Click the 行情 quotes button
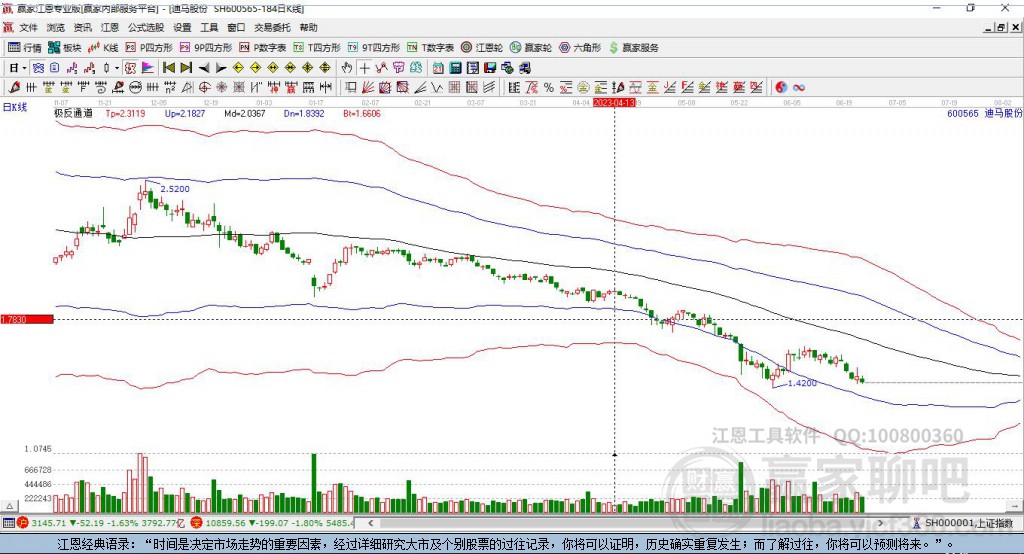Screen dimensions: 1024x554 point(25,48)
